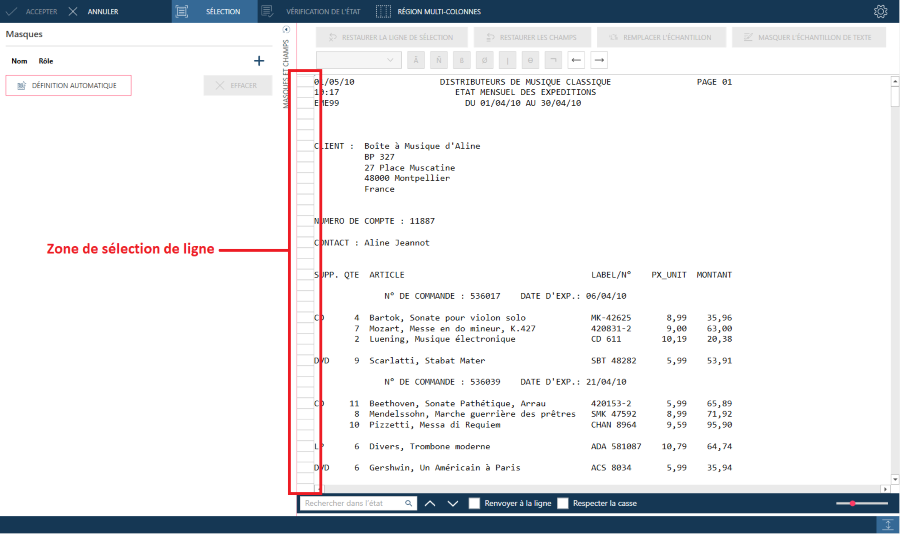Open the empty mask dropdown

(x=359, y=60)
